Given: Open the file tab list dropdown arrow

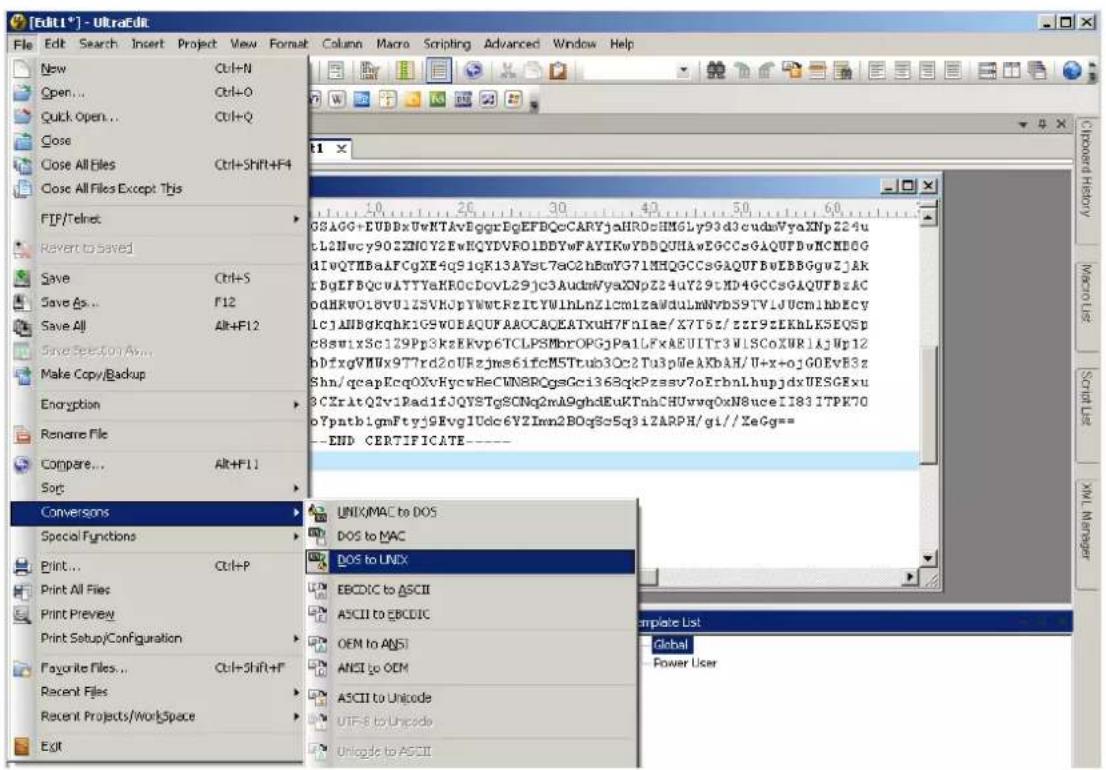Looking at the screenshot, I should pos(1023,125).
